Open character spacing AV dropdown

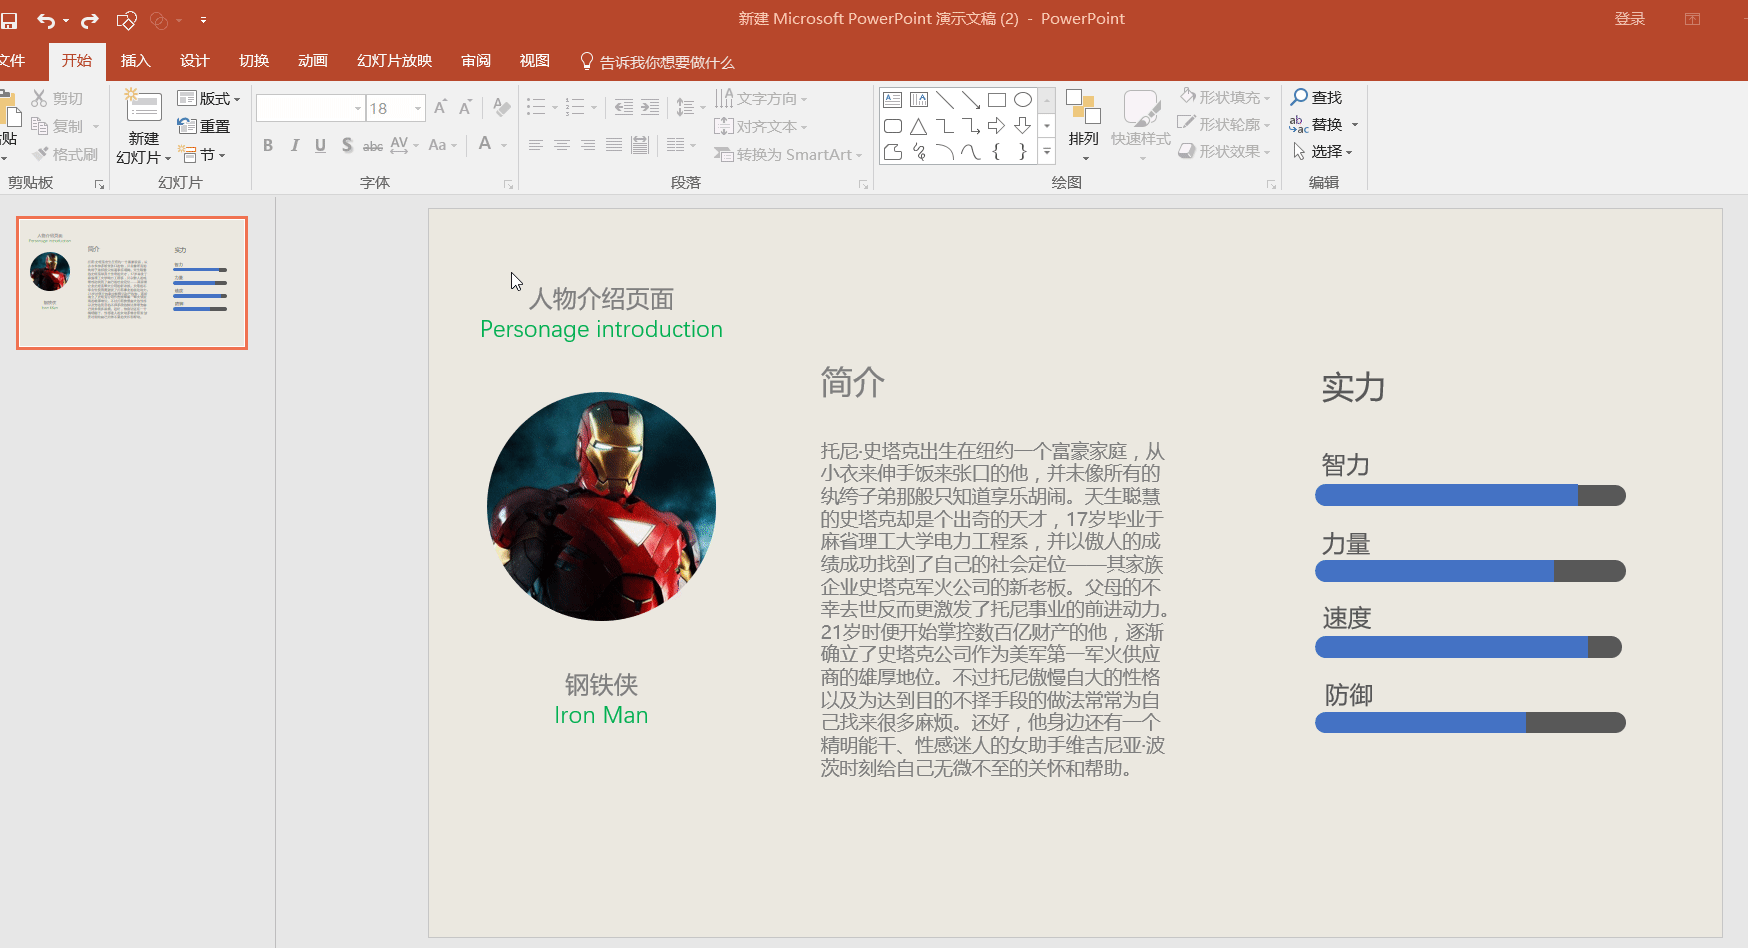pyautogui.click(x=404, y=146)
